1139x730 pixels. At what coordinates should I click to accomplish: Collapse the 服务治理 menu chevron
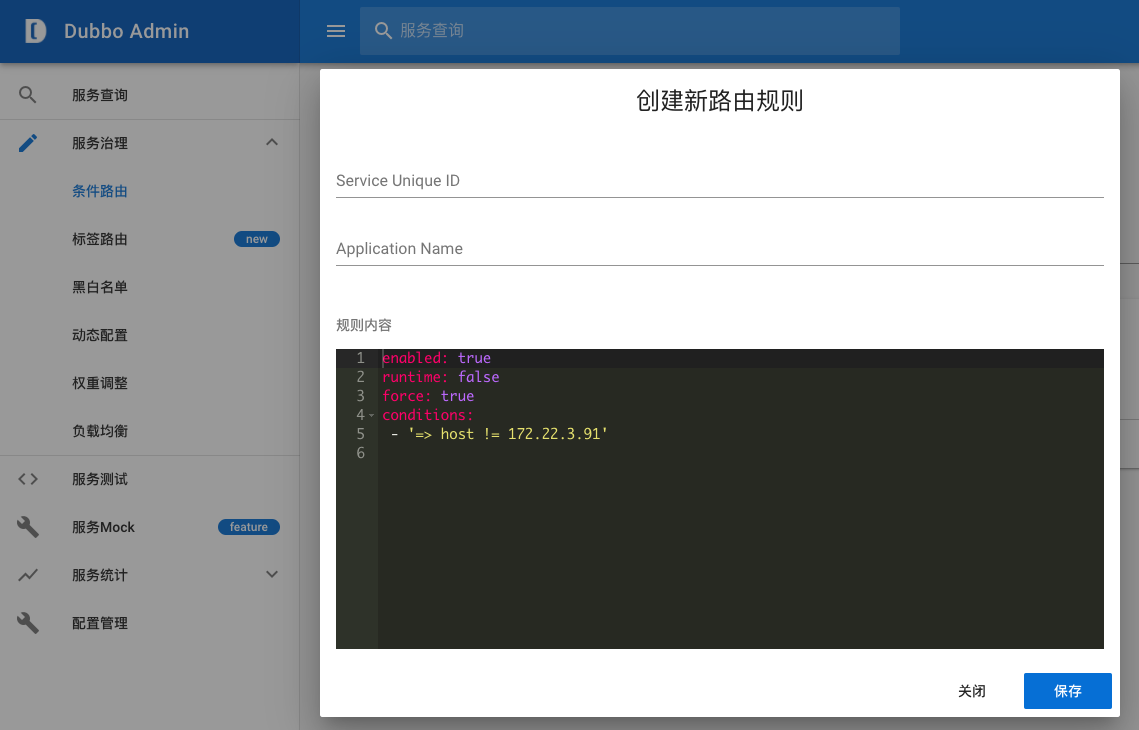click(x=271, y=143)
